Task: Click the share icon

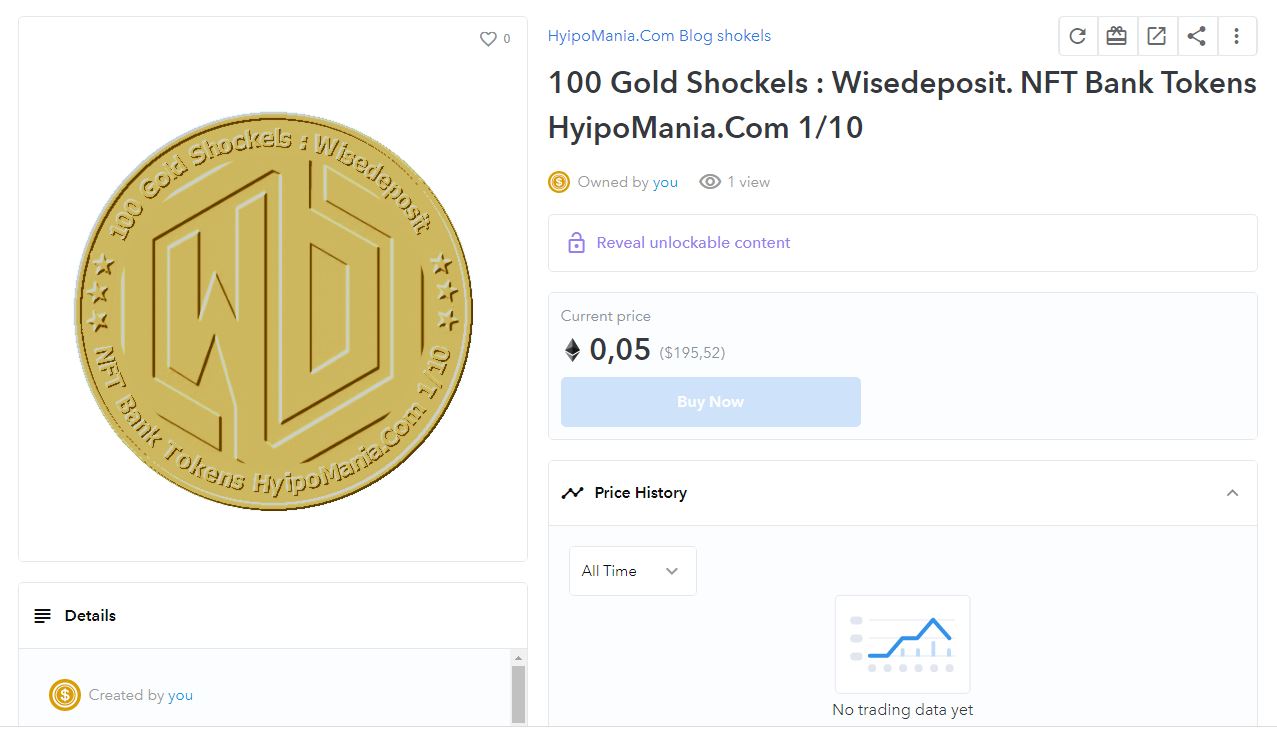Action: click(x=1197, y=37)
